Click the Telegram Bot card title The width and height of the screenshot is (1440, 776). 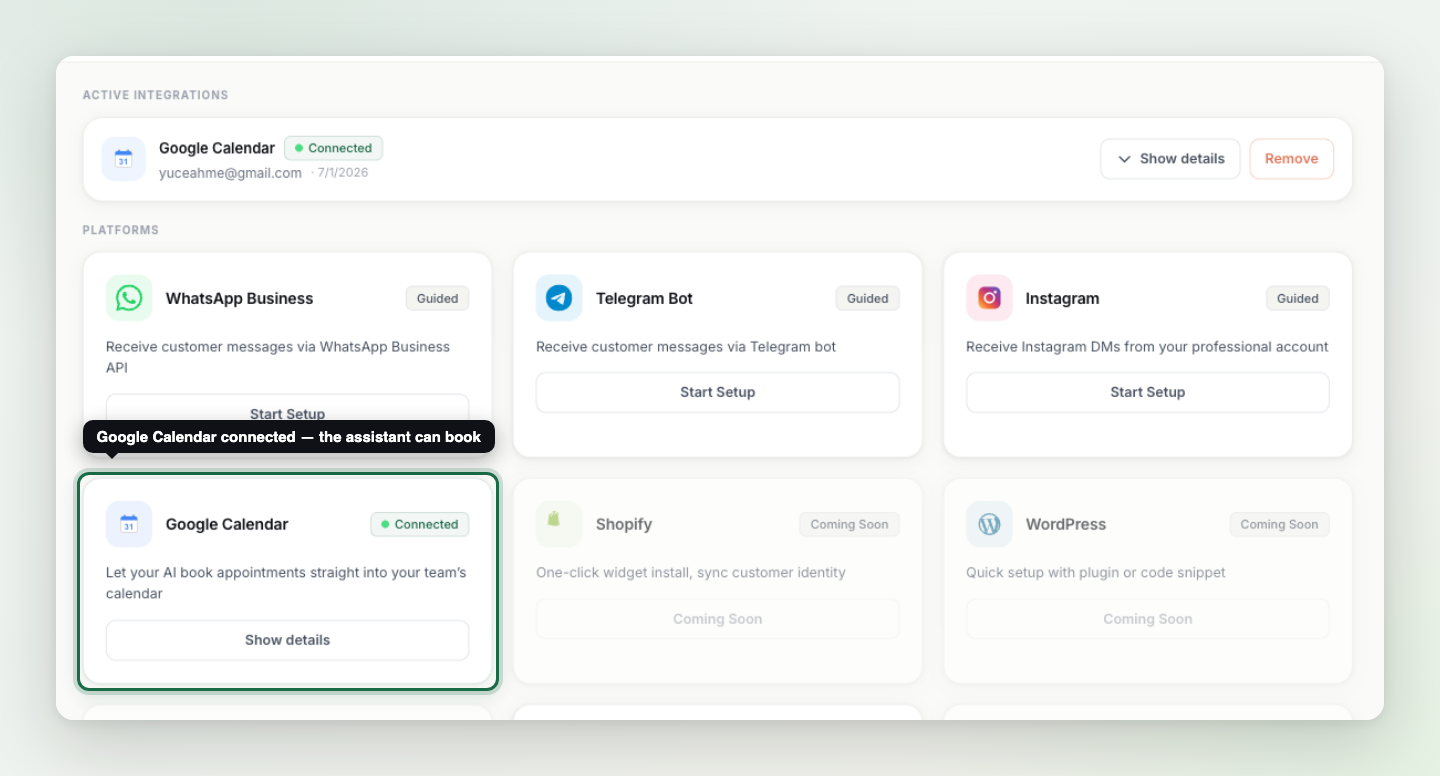pyautogui.click(x=644, y=298)
